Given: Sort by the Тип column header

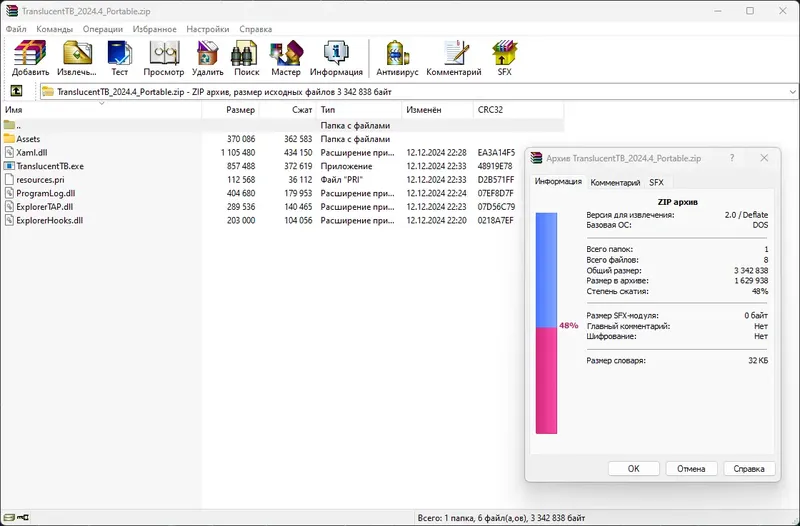Looking at the screenshot, I should [x=359, y=110].
